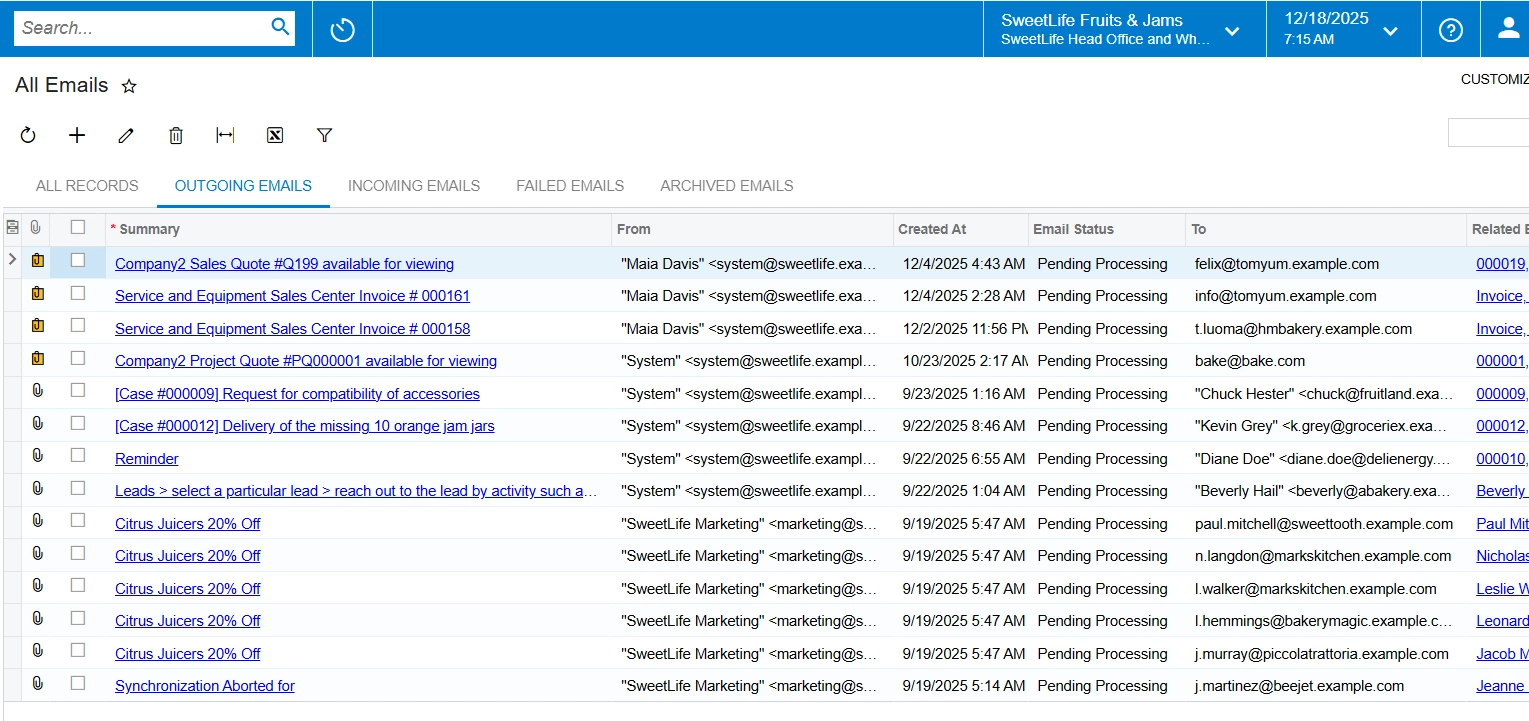Click the search magnifier icon
This screenshot has height=721, width=1529.
click(280, 27)
